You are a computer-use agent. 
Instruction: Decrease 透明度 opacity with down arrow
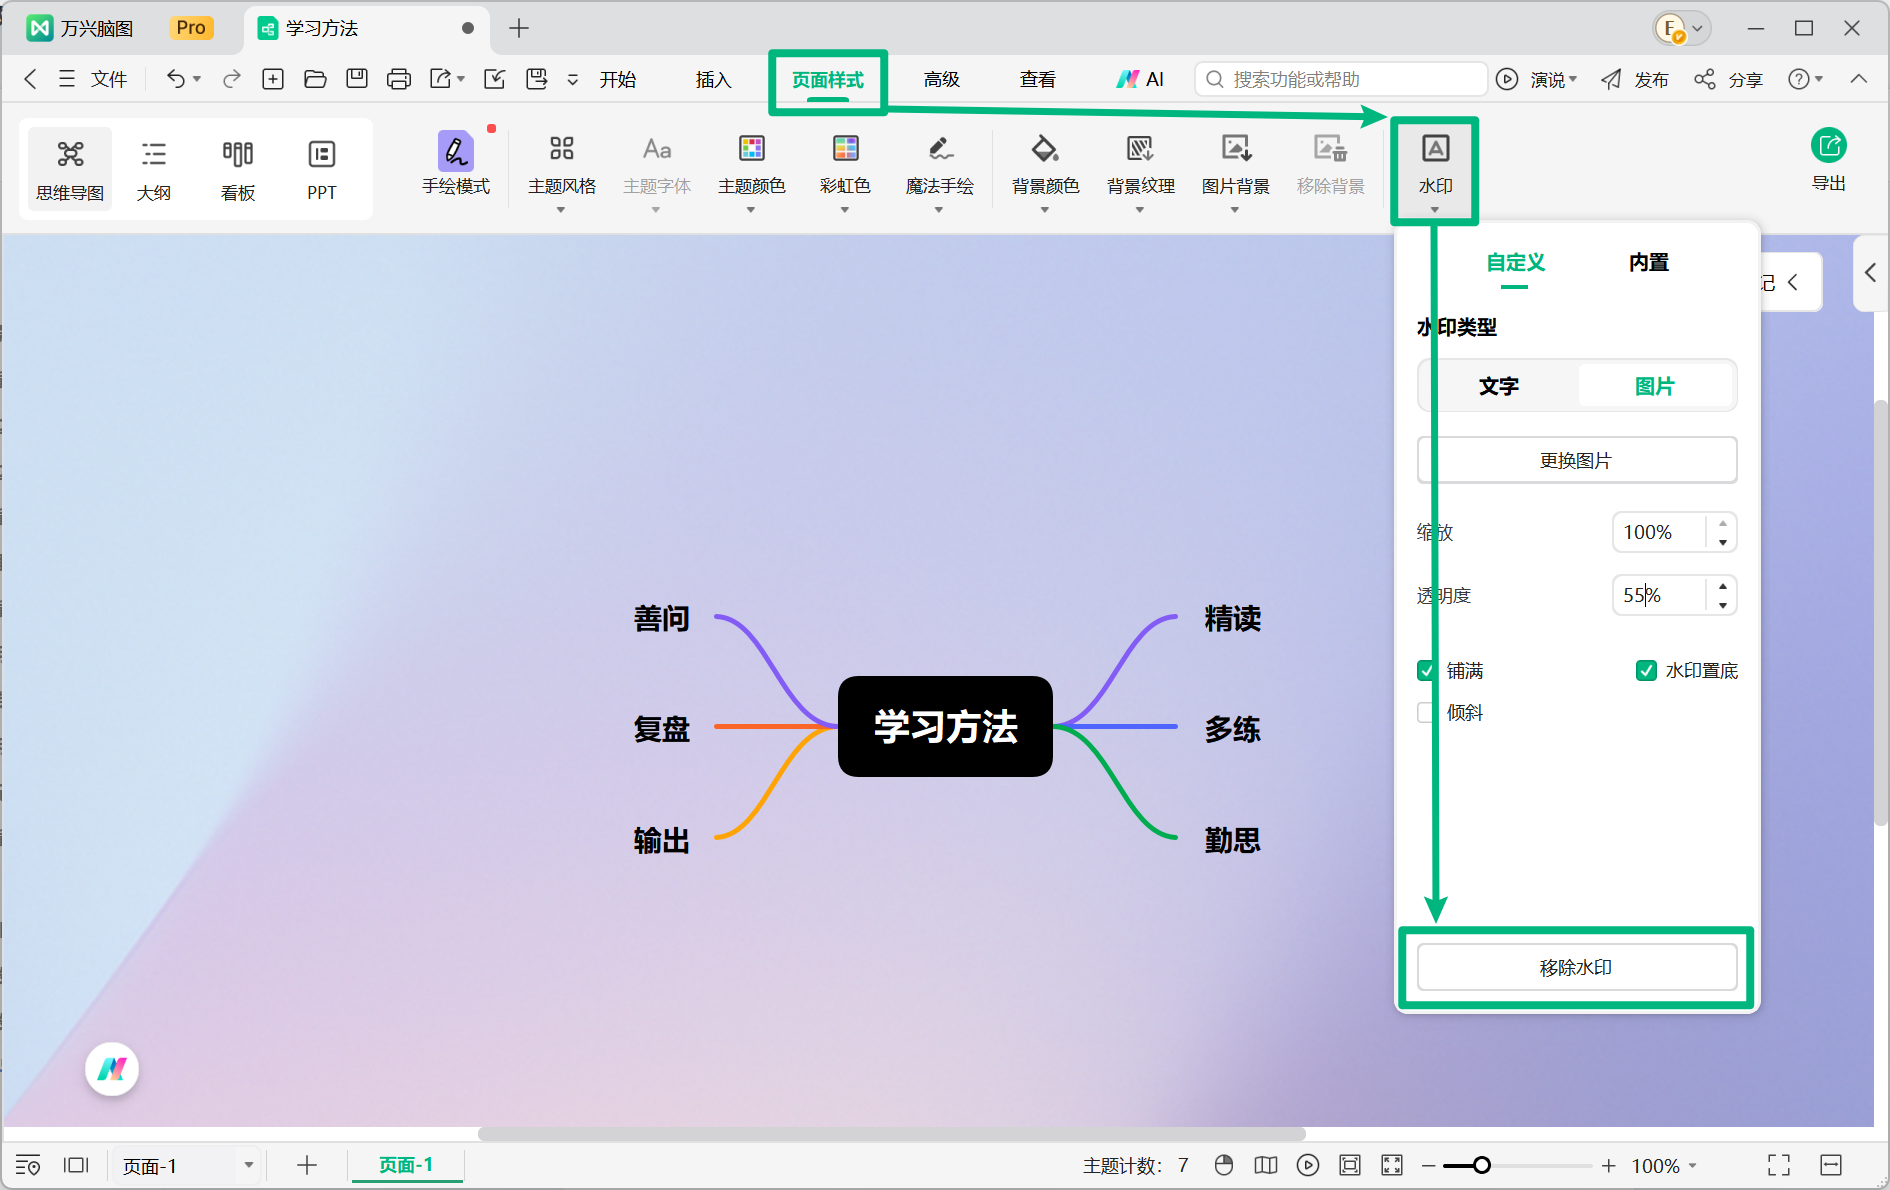1723,605
